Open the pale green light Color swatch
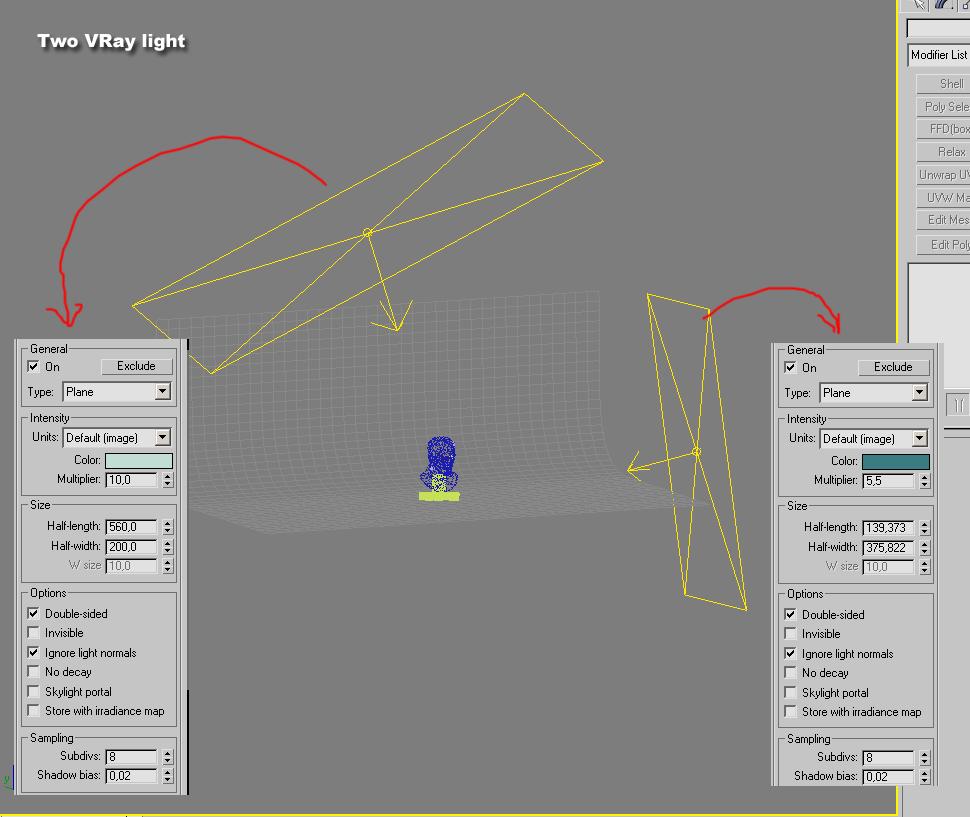 pyautogui.click(x=139, y=461)
